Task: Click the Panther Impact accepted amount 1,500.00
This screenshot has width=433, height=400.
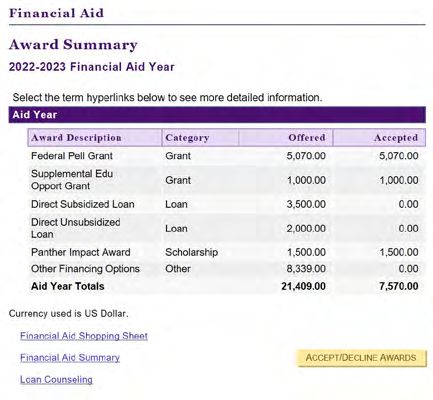Action: [x=399, y=252]
